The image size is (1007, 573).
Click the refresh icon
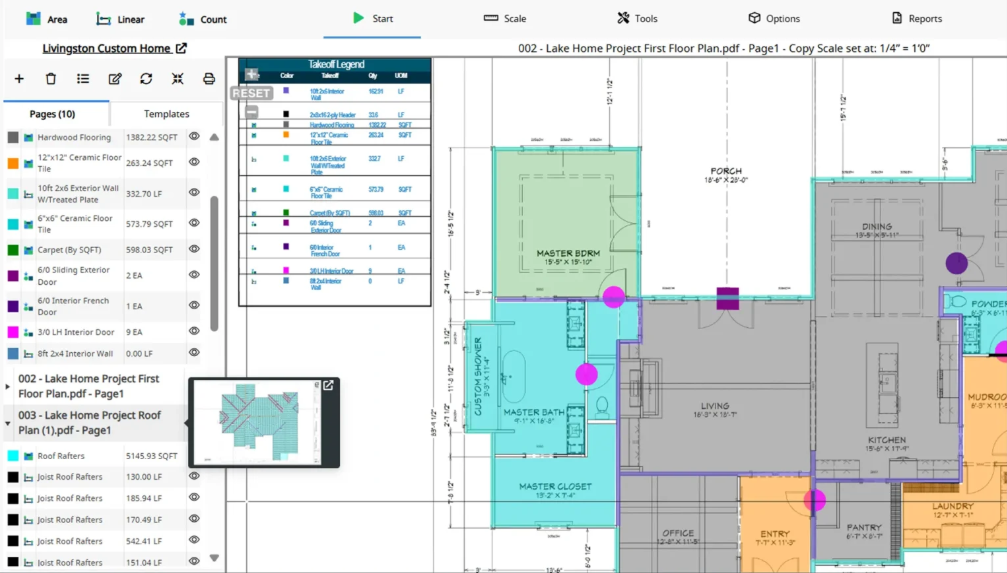(146, 78)
